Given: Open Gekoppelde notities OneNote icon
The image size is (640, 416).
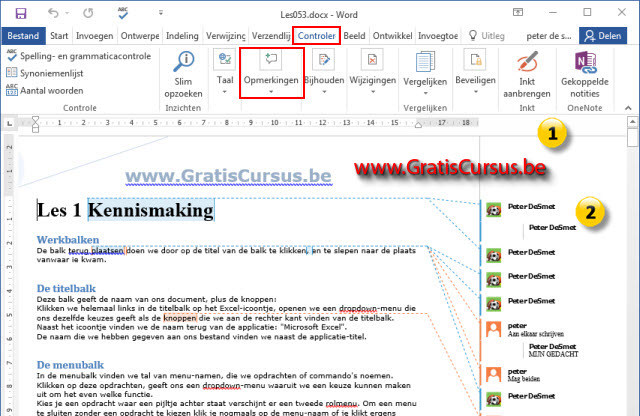Looking at the screenshot, I should coord(585,62).
